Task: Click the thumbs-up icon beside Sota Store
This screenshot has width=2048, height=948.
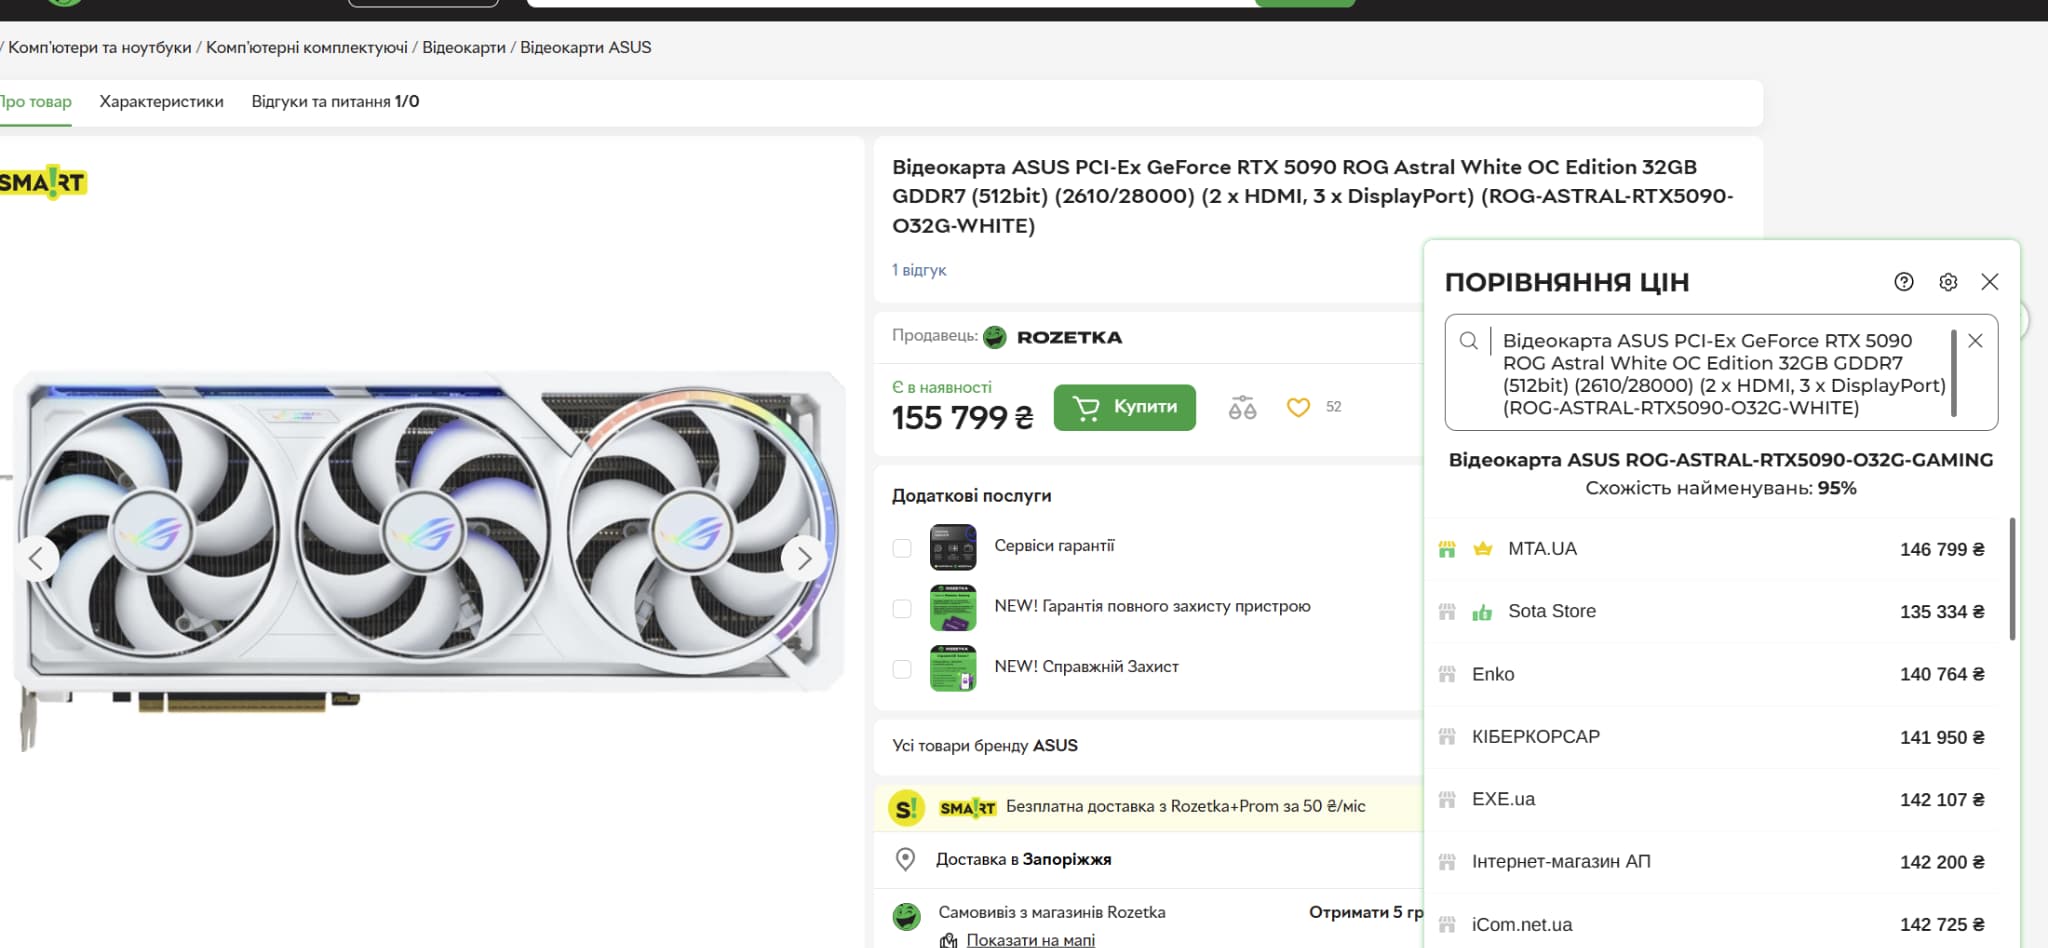Action: click(1482, 610)
